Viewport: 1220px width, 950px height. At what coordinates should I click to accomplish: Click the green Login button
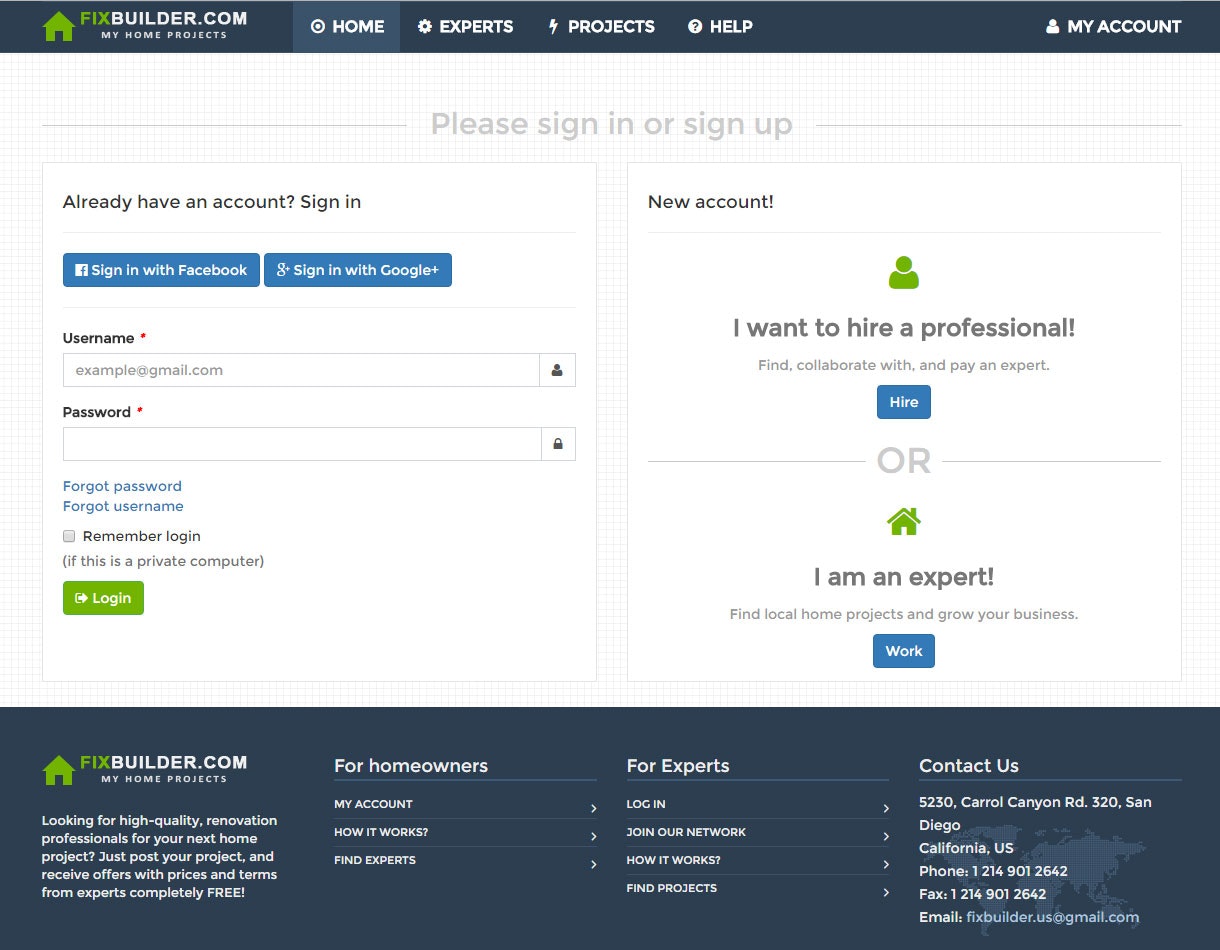coord(103,598)
